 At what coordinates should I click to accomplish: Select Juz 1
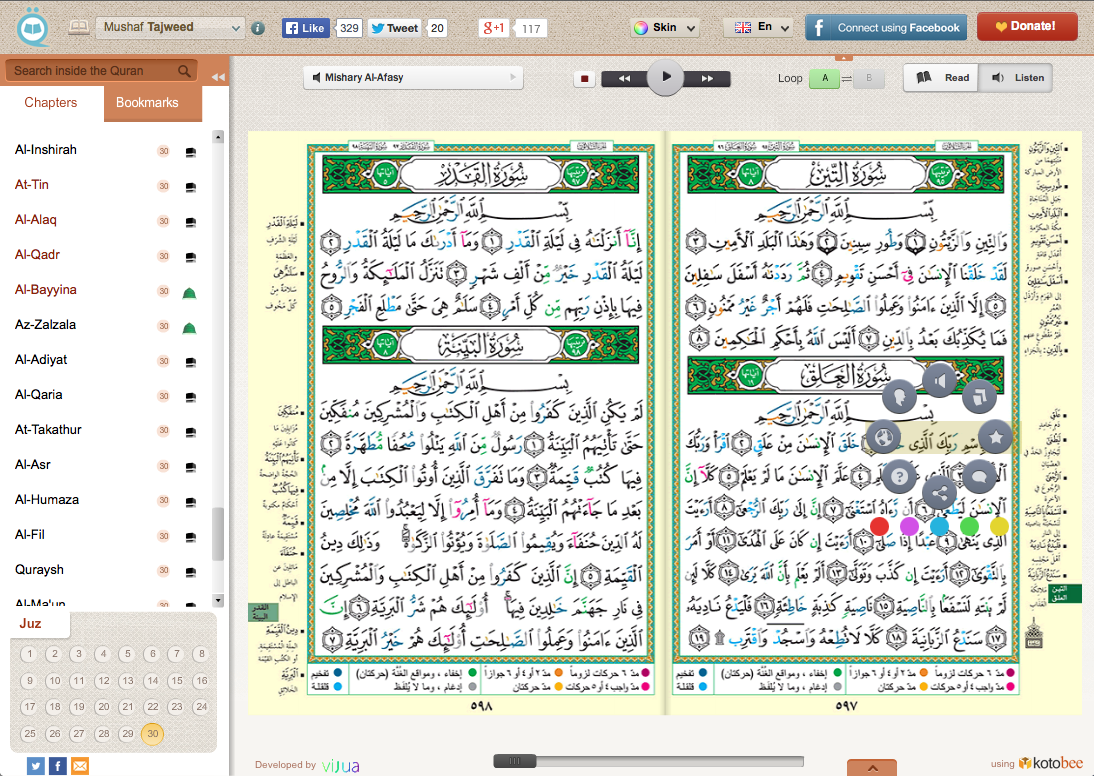point(29,655)
